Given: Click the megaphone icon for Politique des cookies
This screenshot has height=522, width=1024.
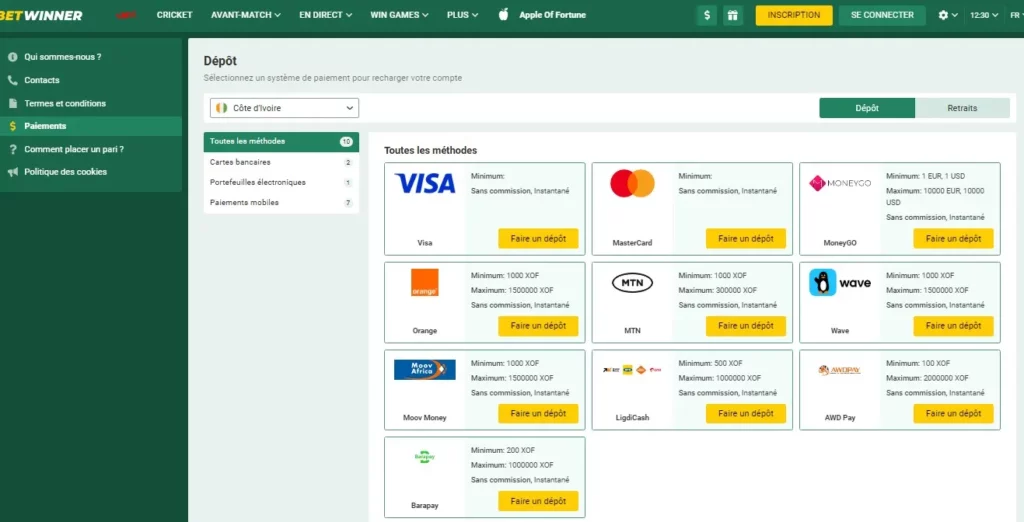Looking at the screenshot, I should tap(12, 172).
